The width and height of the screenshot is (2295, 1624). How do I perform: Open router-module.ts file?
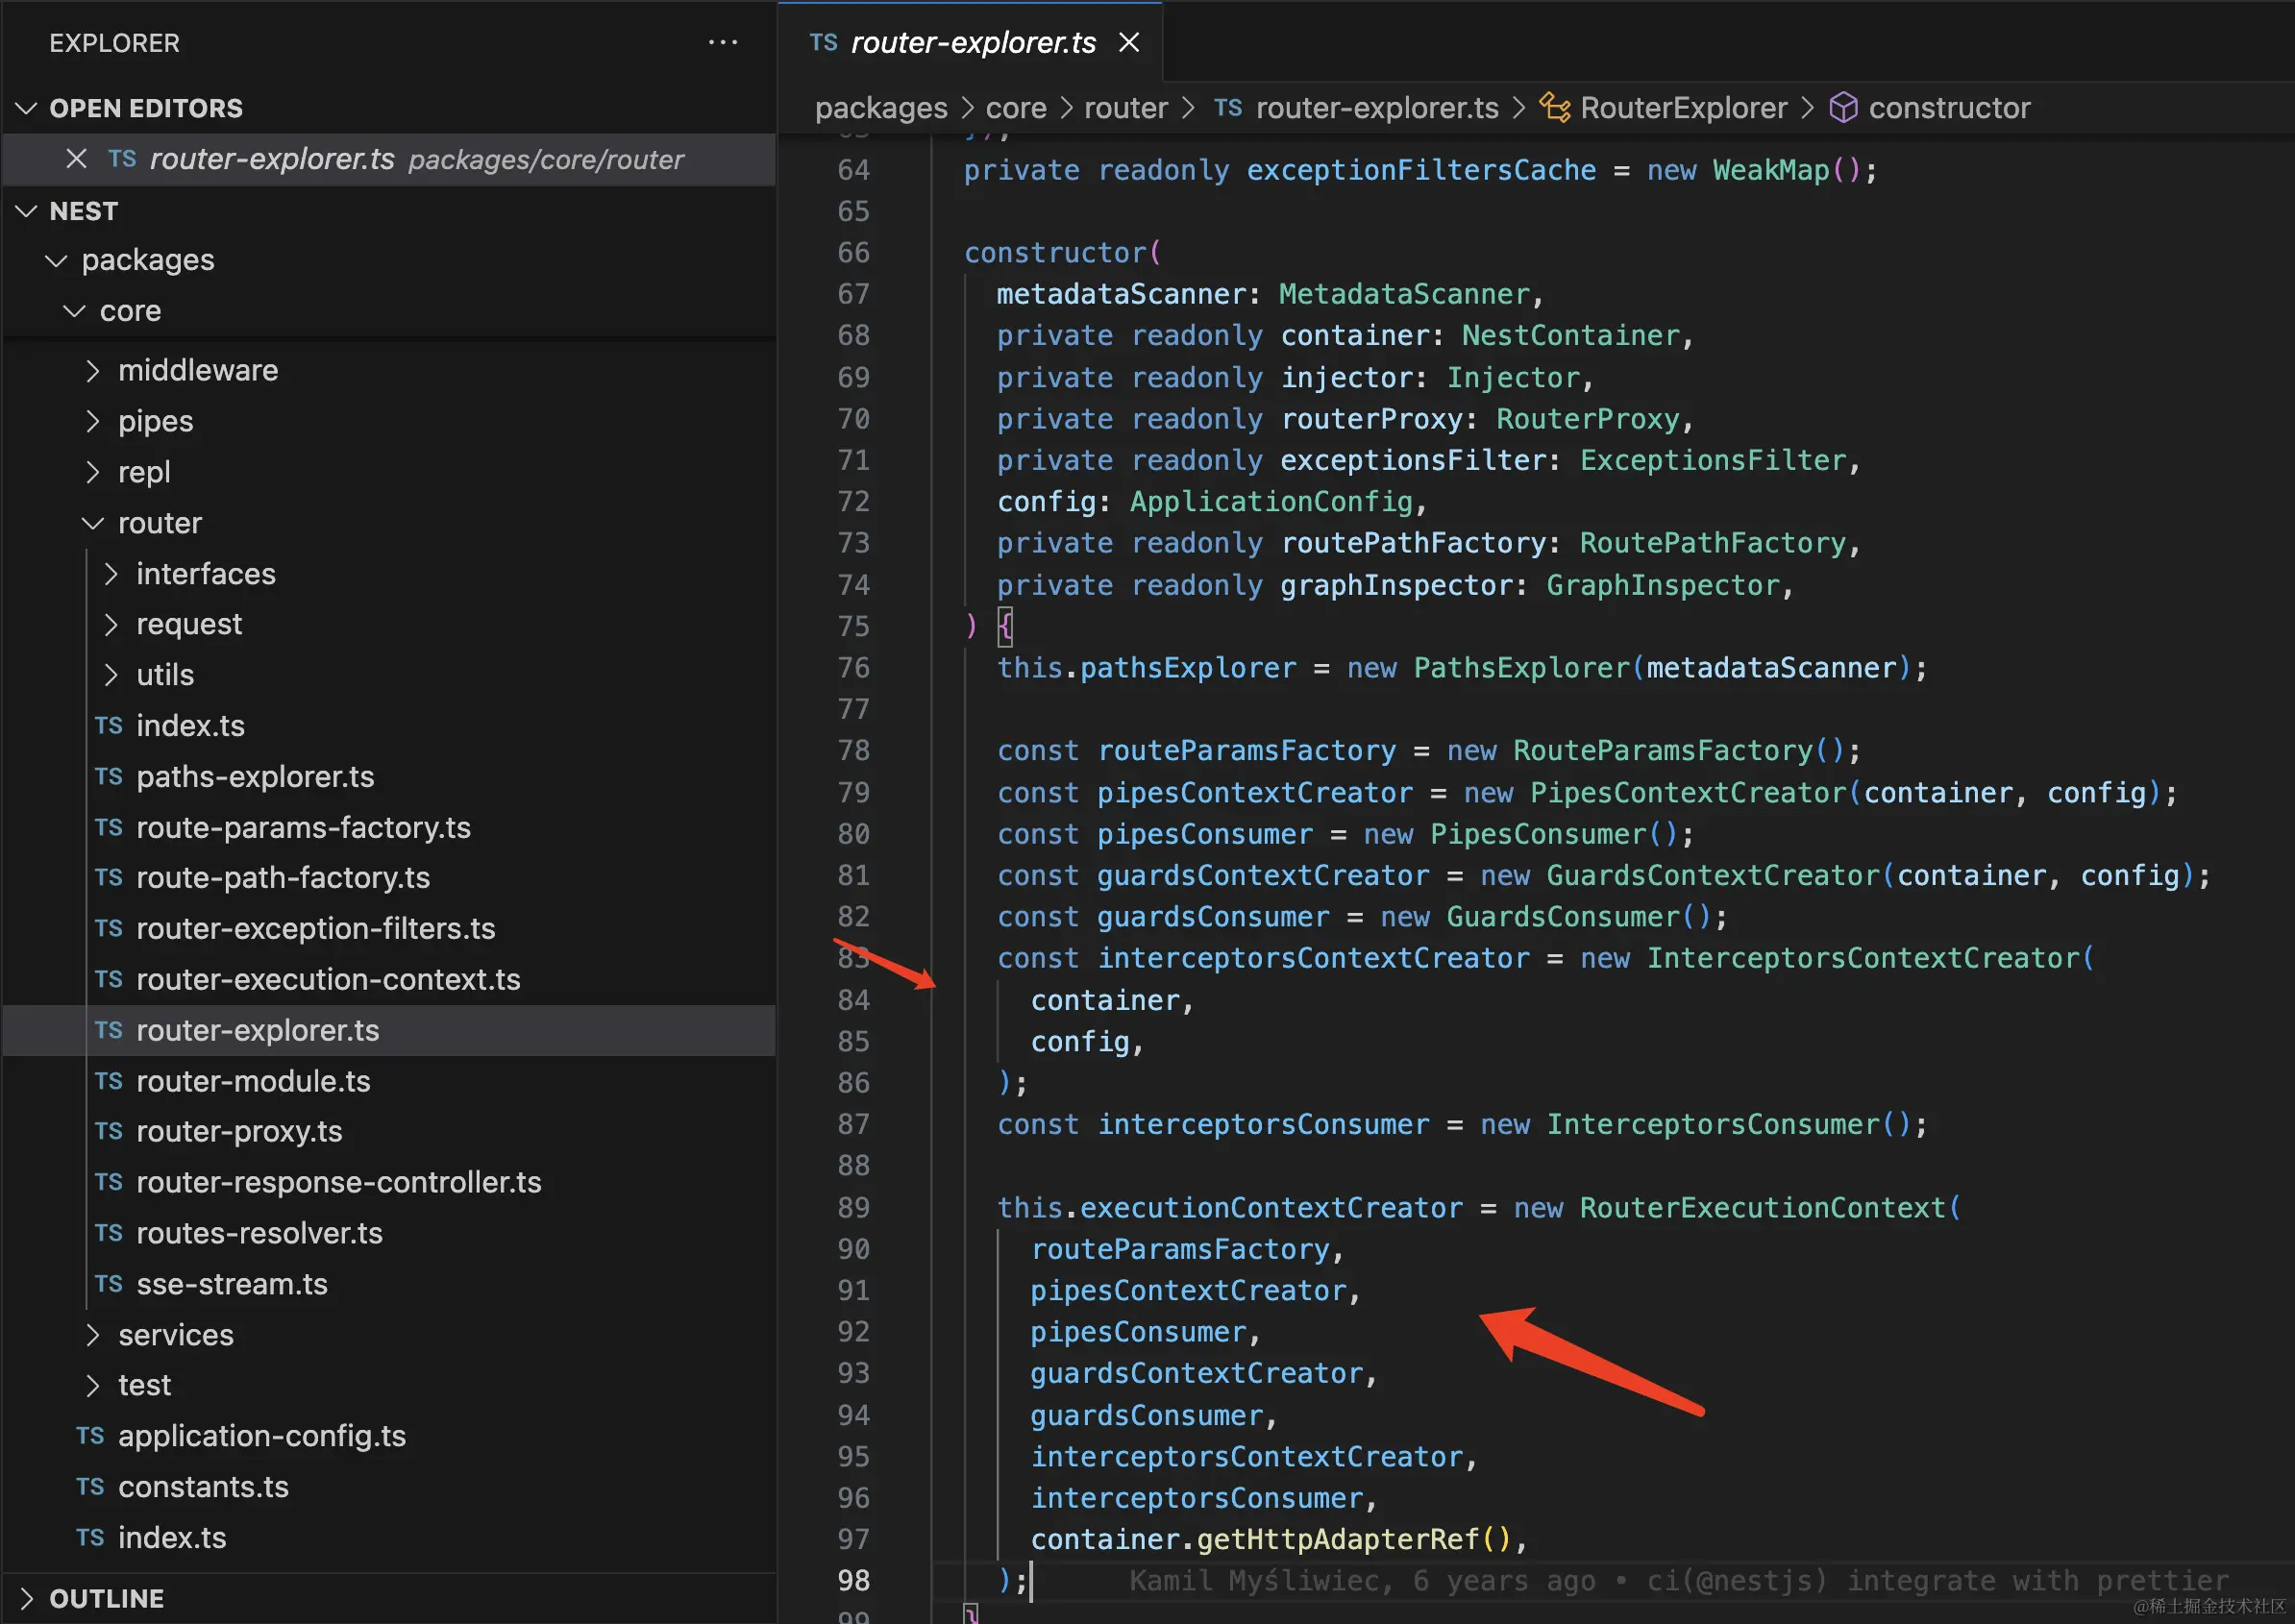[x=253, y=1081]
